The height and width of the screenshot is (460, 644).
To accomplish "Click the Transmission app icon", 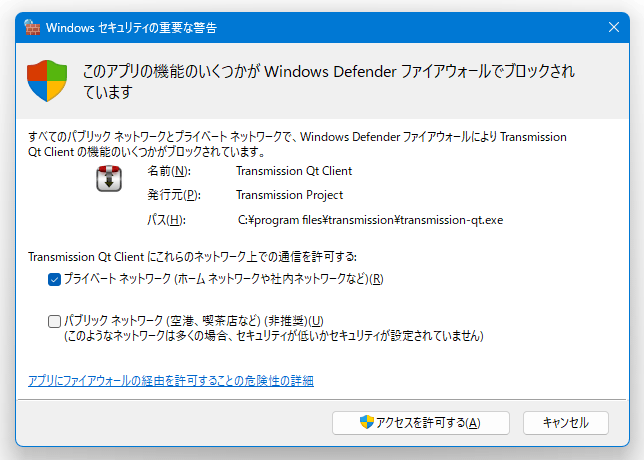I will [109, 178].
